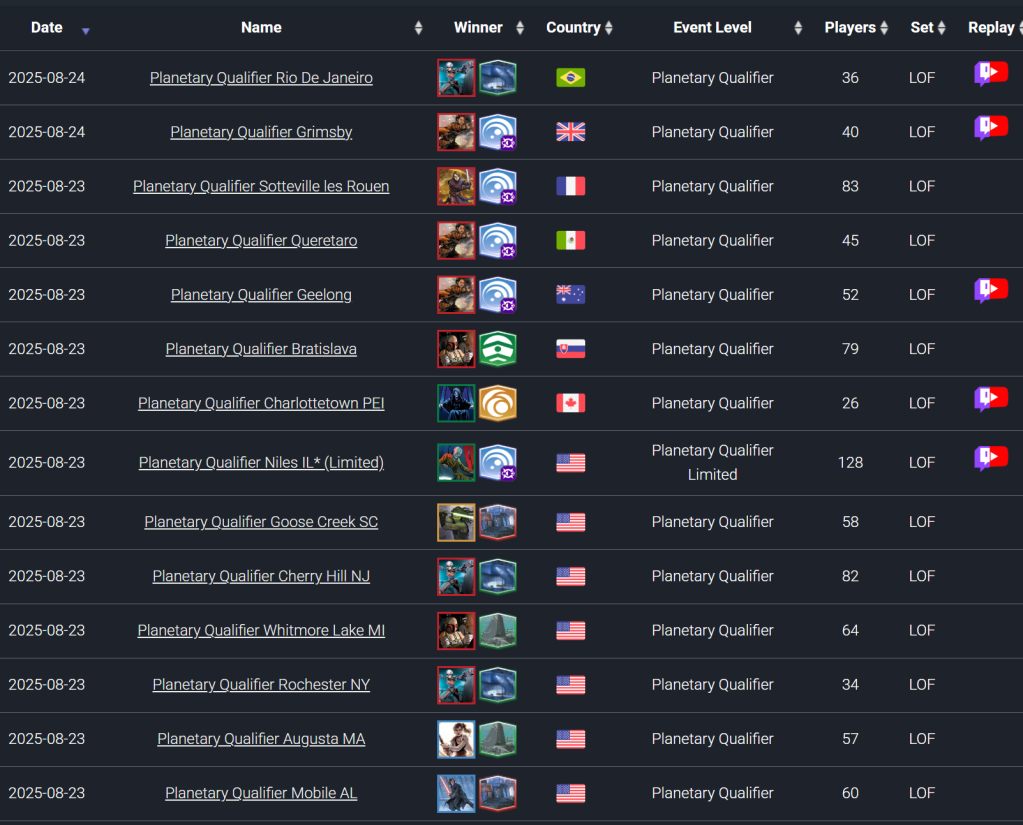
Task: Open Planetary Qualifier Mobile AL link
Action: 261,793
